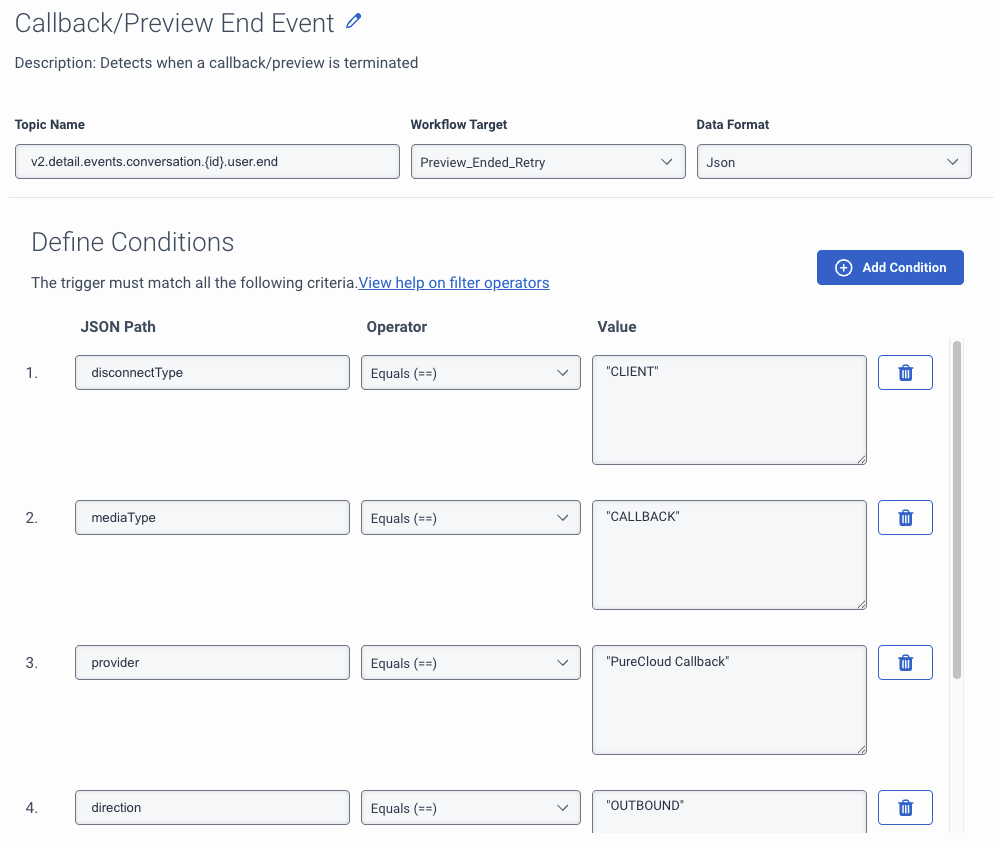Click the pencil icon to edit trigger name
Screen dimensions: 994x842
(x=353, y=21)
